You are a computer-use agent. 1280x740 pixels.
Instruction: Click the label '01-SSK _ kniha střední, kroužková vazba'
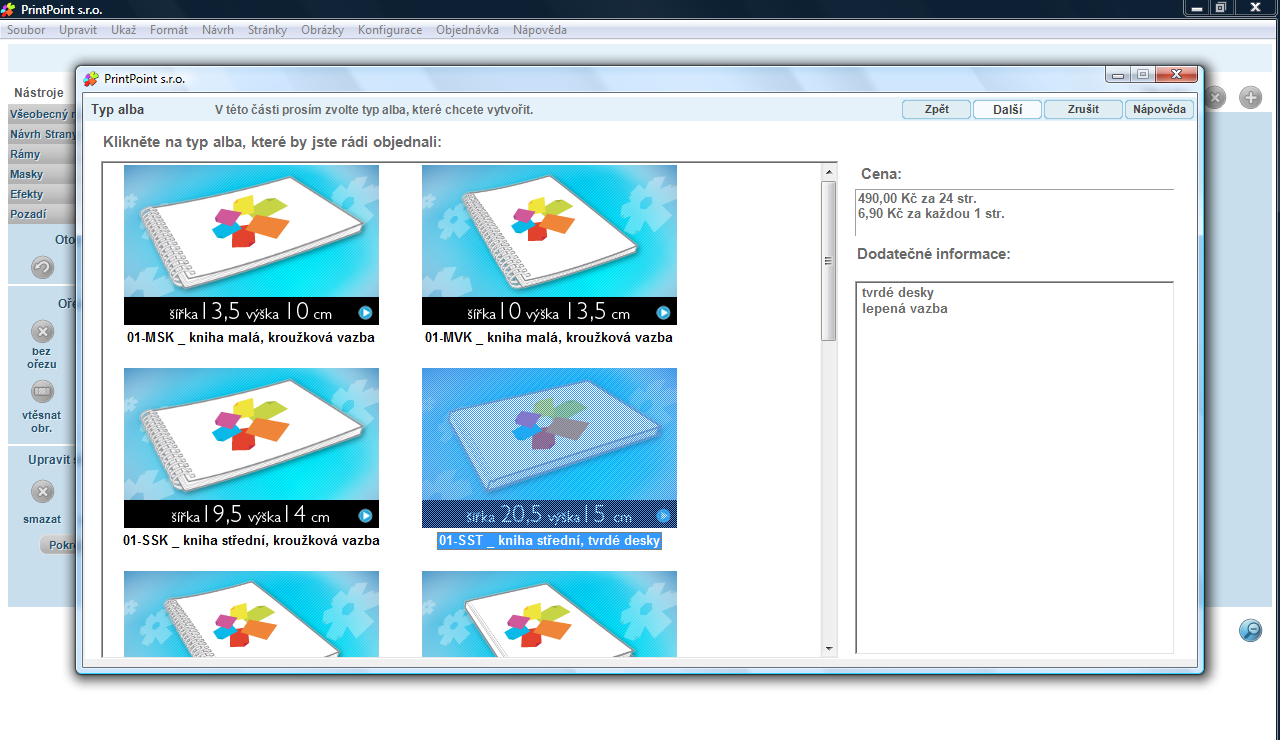click(251, 541)
